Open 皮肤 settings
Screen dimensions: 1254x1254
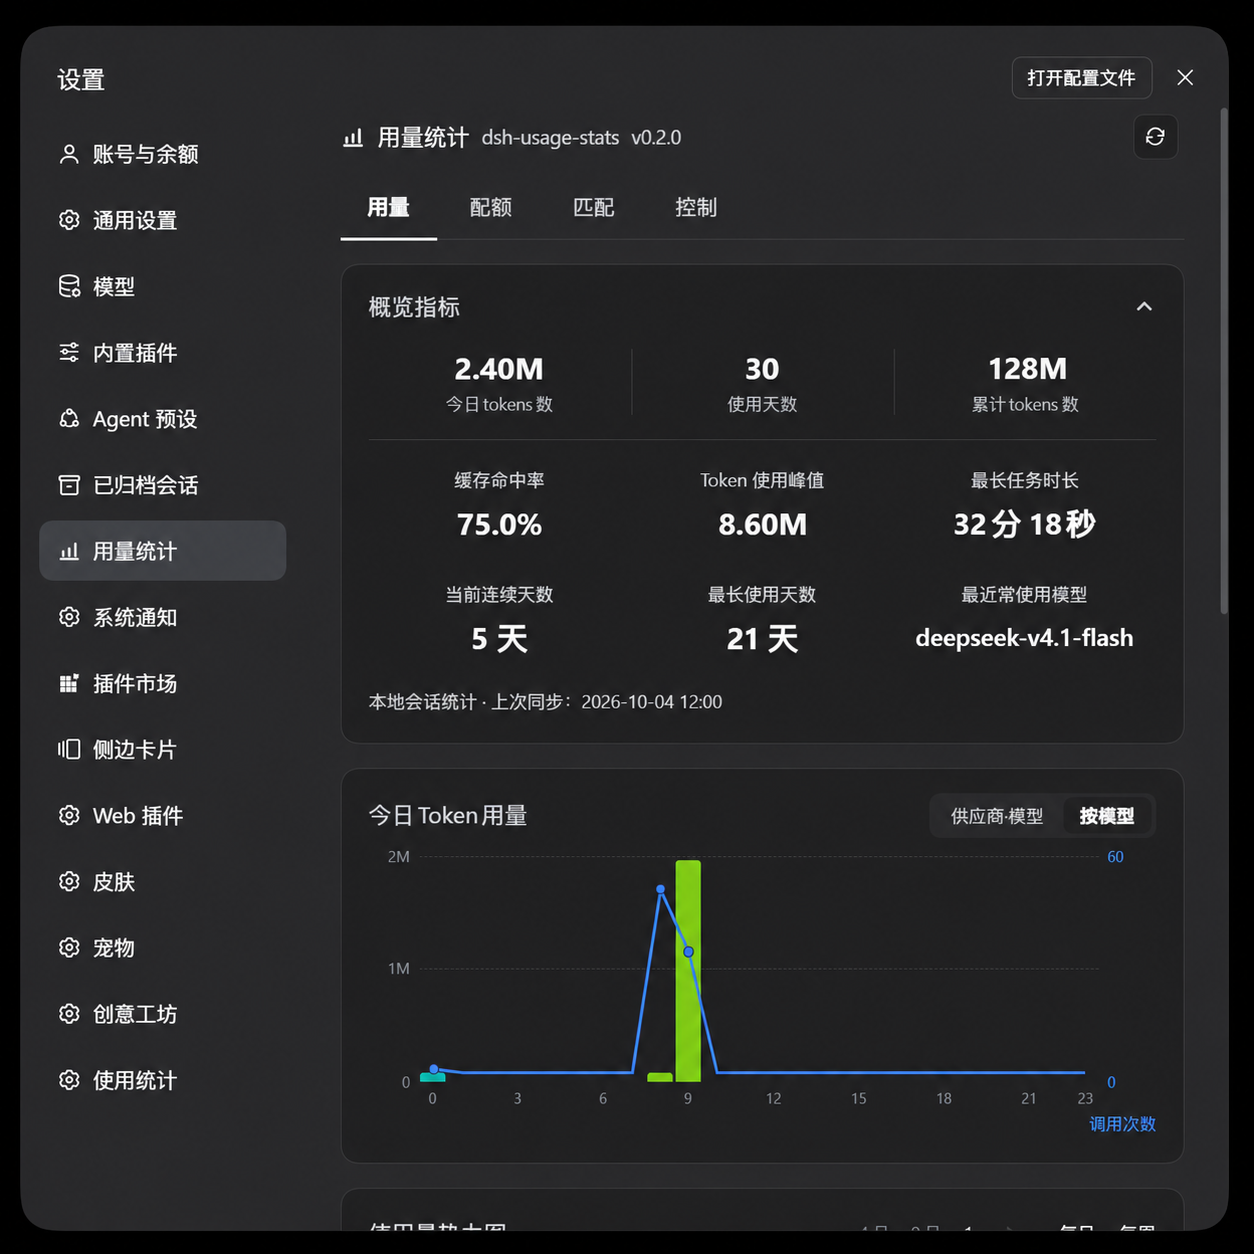click(x=163, y=881)
